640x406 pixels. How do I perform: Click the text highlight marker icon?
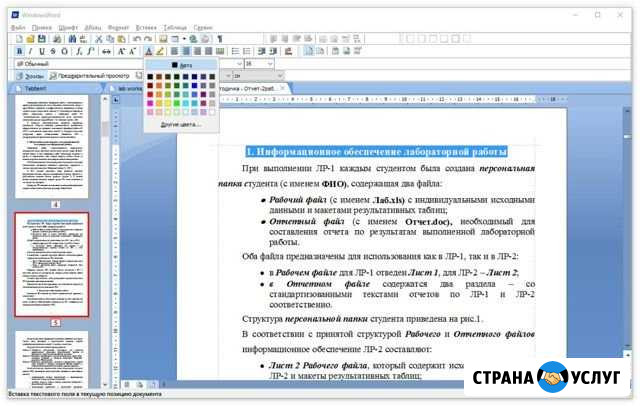pos(160,51)
